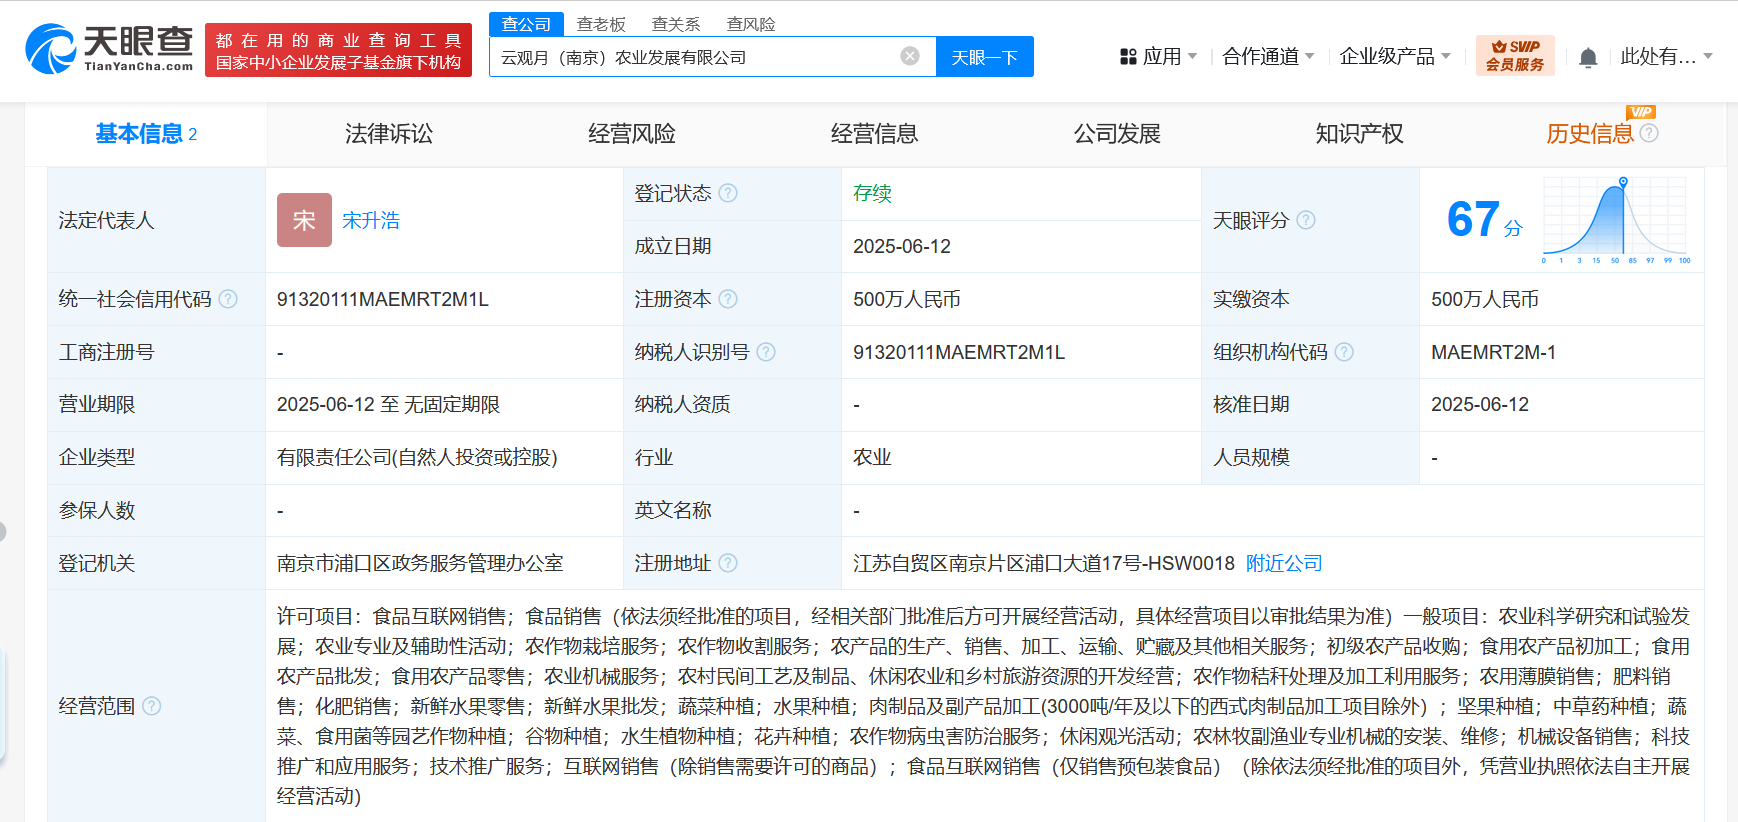Viewport: 1738px width, 822px height.
Task: Switch to the 经营风险 tab
Action: 632,134
